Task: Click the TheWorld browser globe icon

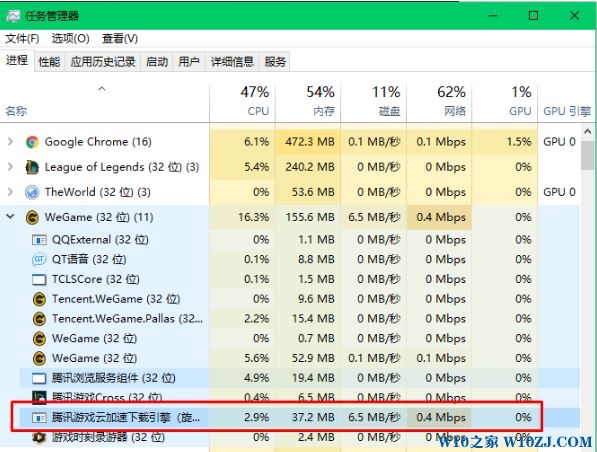Action: (32, 192)
